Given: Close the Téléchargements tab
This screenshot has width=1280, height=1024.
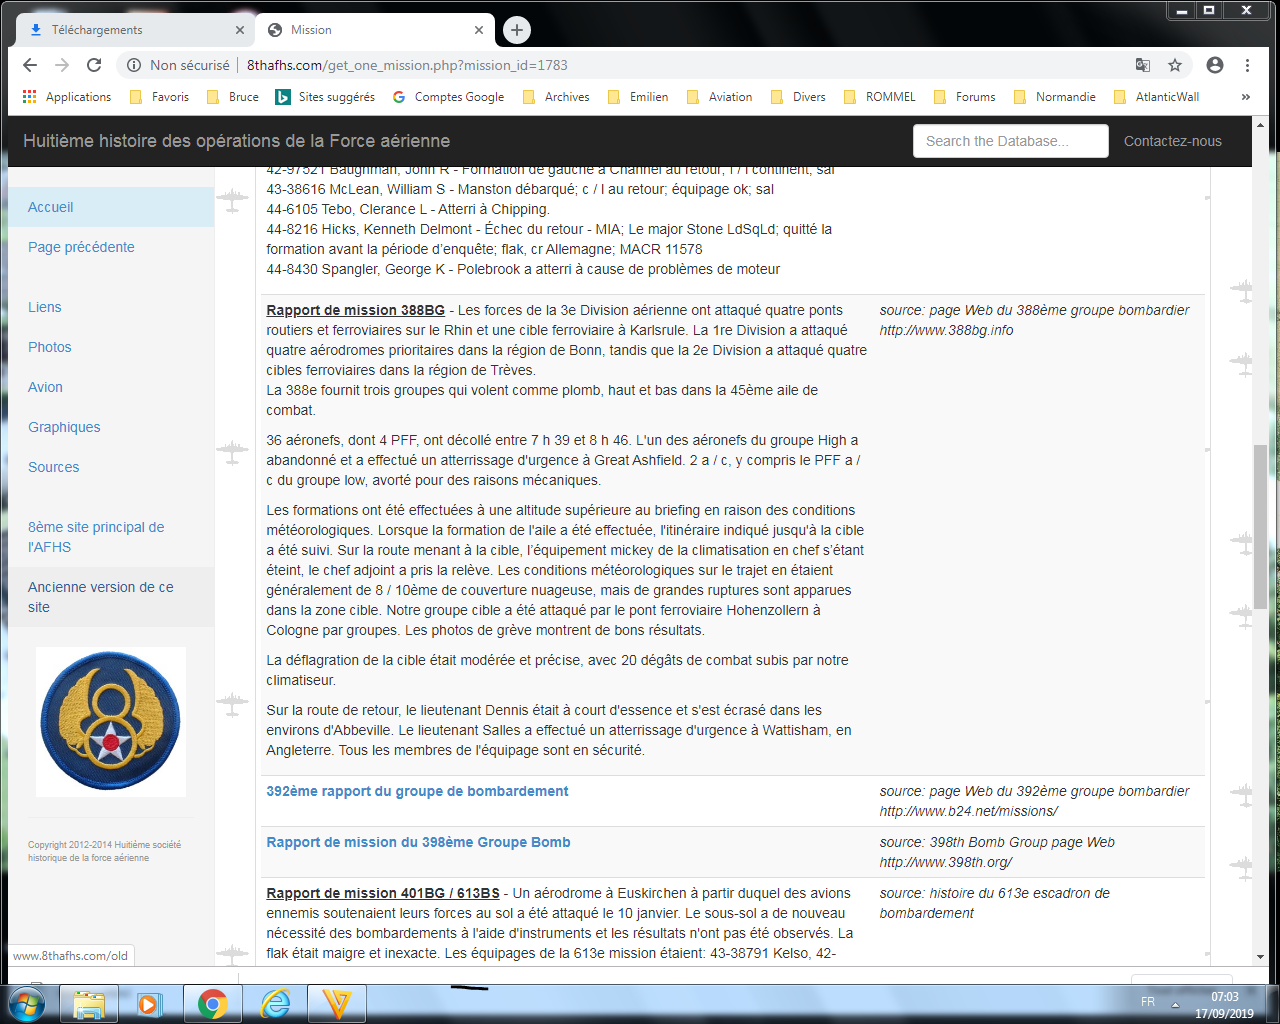Looking at the screenshot, I should pyautogui.click(x=240, y=30).
